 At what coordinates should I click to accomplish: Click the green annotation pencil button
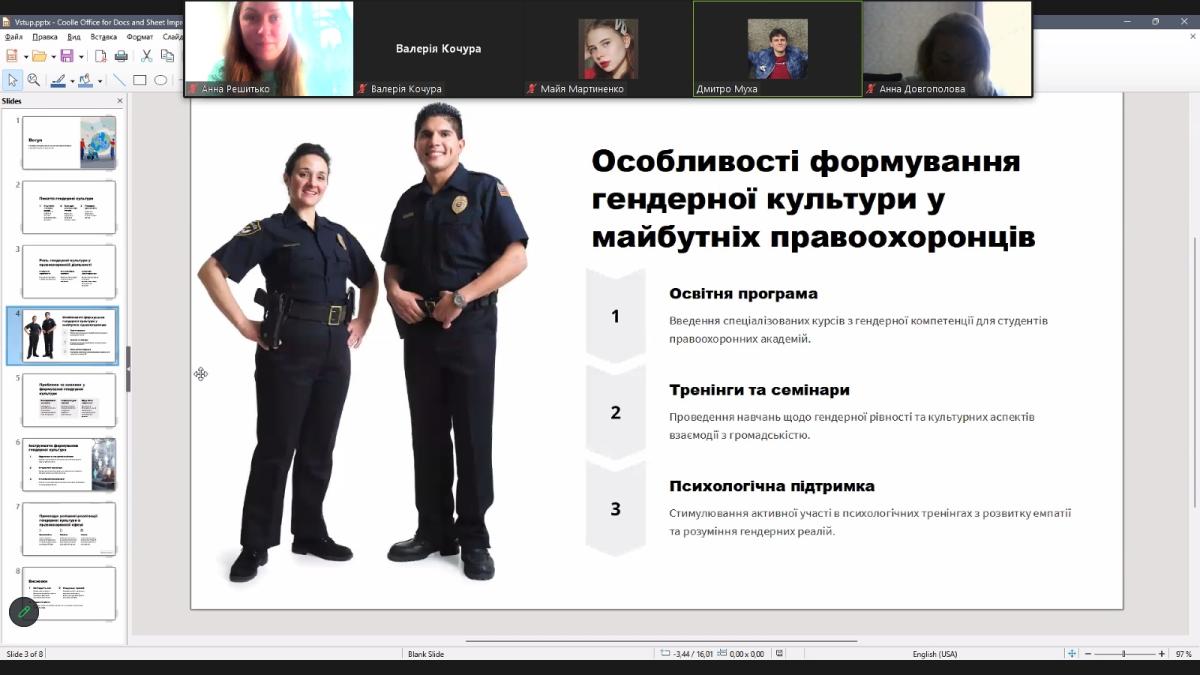(x=24, y=611)
